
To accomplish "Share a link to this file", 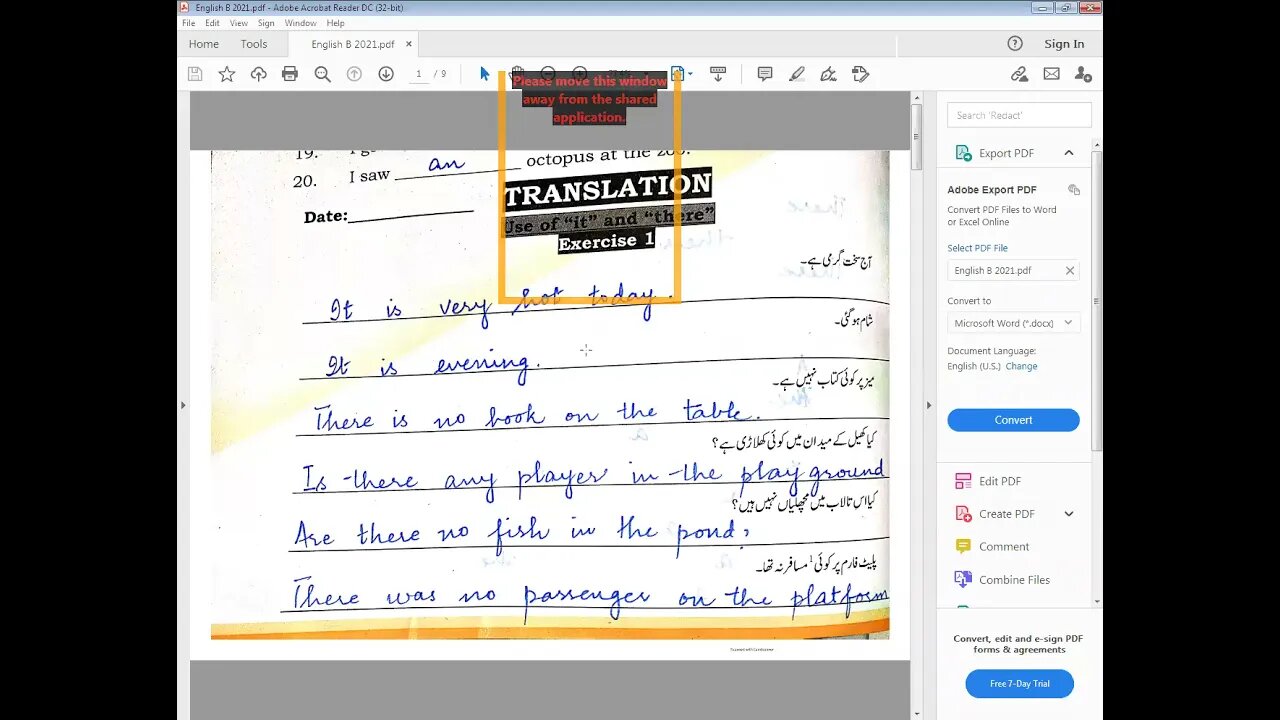I will (x=1019, y=74).
